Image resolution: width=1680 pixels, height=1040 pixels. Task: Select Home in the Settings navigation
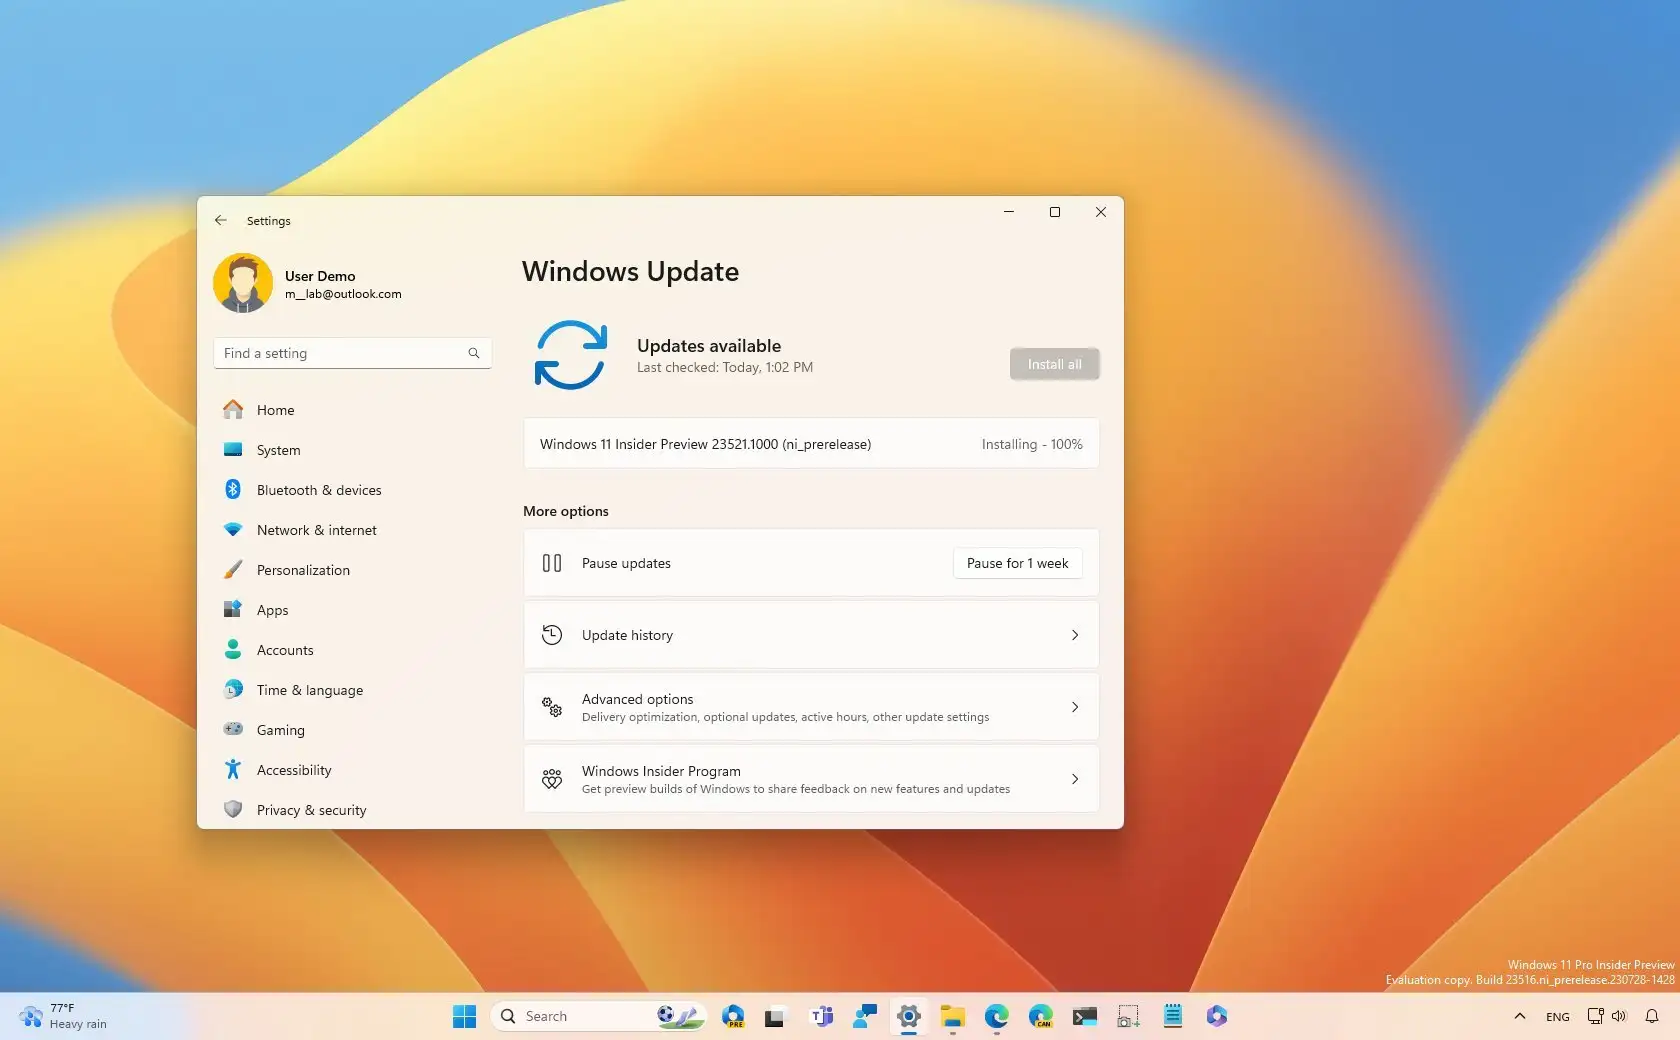274,410
